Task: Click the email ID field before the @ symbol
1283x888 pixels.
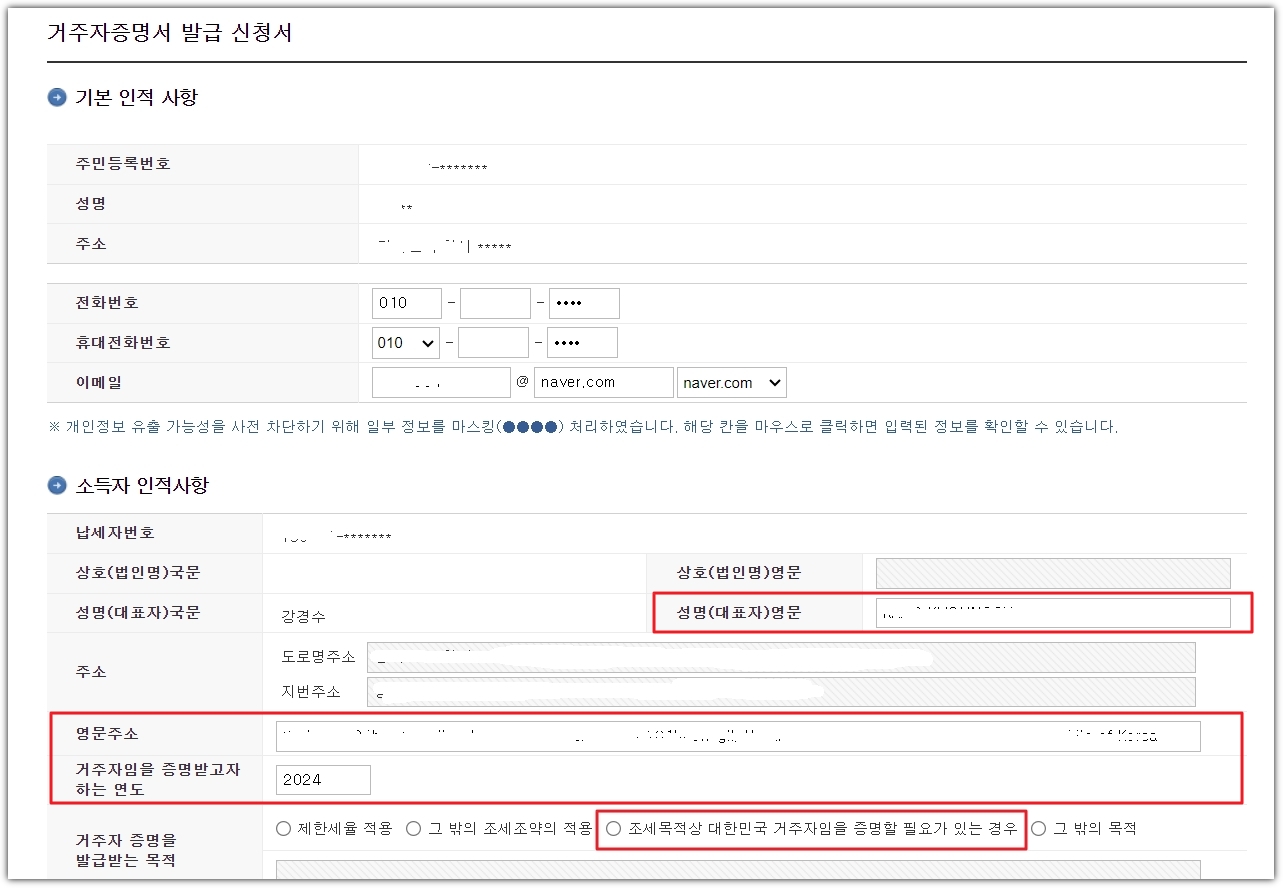Action: click(x=440, y=382)
